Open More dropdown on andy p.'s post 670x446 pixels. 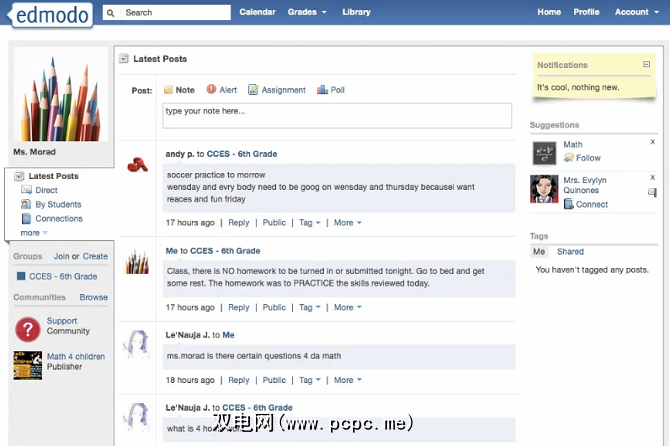[x=347, y=223]
